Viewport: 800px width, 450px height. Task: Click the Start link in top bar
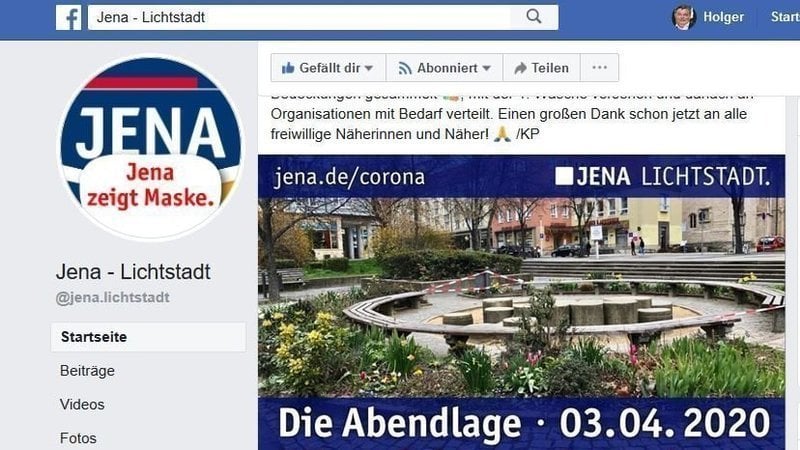(x=785, y=17)
